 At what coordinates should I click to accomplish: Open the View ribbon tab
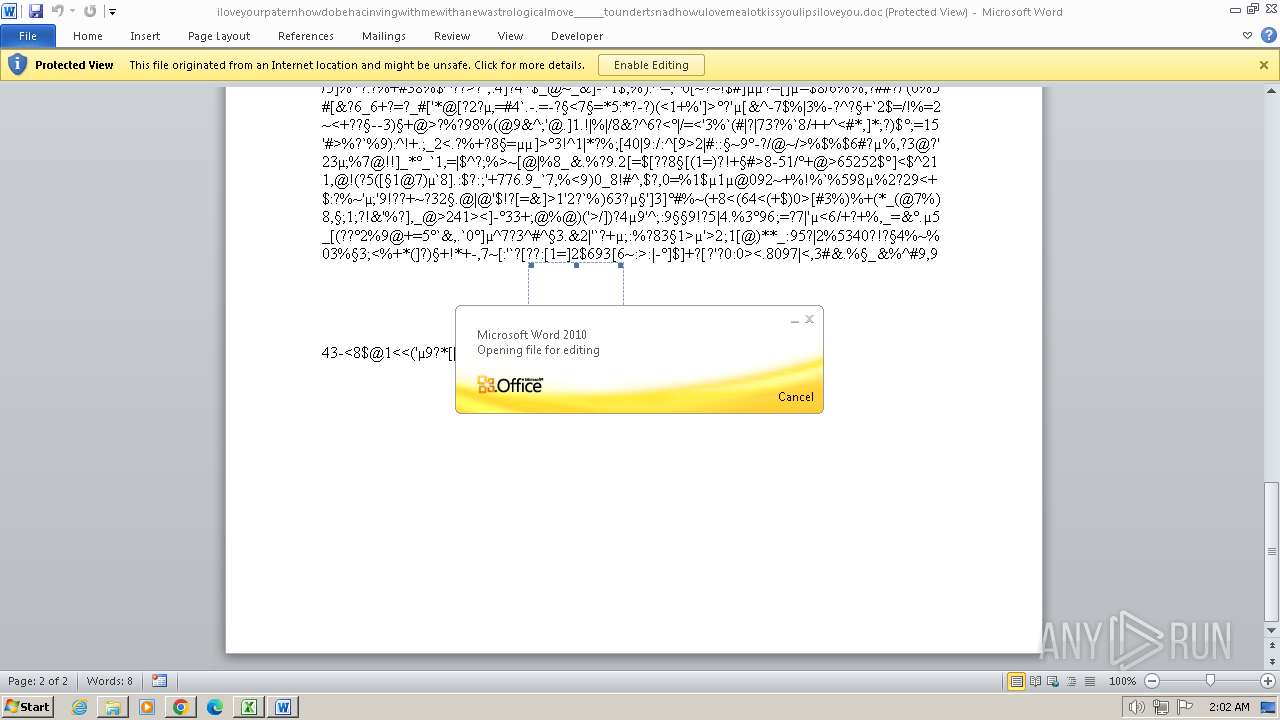click(510, 36)
